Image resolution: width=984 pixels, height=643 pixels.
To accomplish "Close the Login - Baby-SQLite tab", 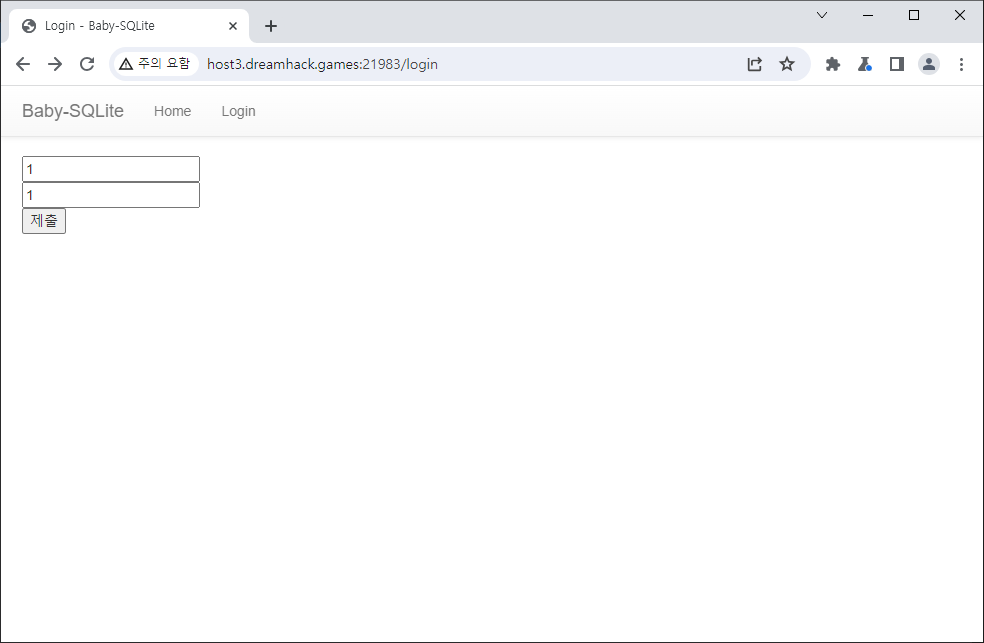I will pos(232,26).
